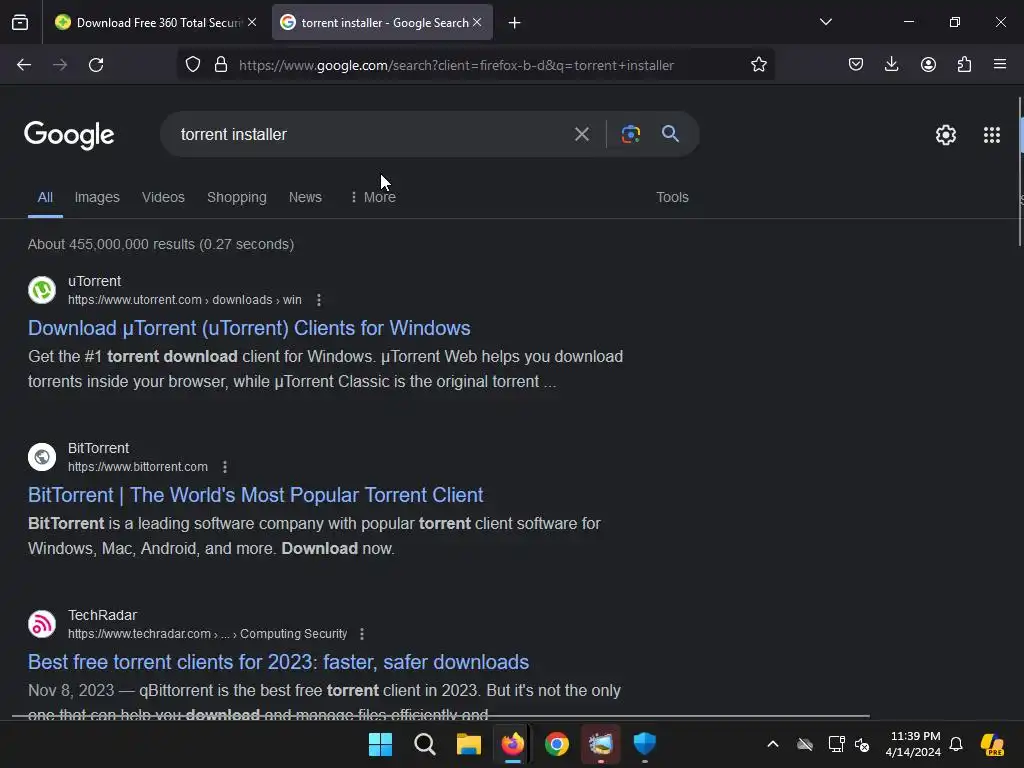Click the BitTorrent site favicon
Screen dimensions: 1024x768
[42, 457]
